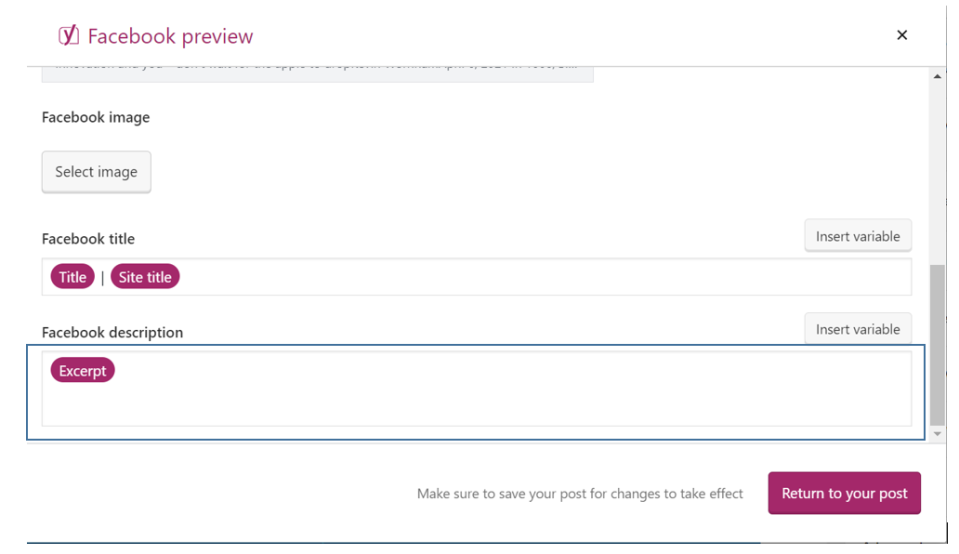This screenshot has height=554, width=959.
Task: Select the Title variable tag
Action: [72, 277]
